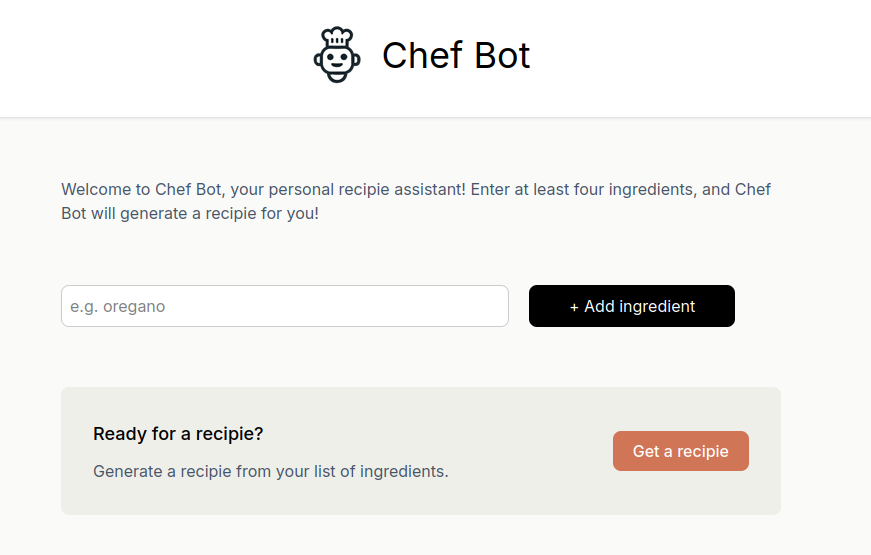Click the "e.g. oregano" placeholder text
The image size is (871, 555).
118,307
